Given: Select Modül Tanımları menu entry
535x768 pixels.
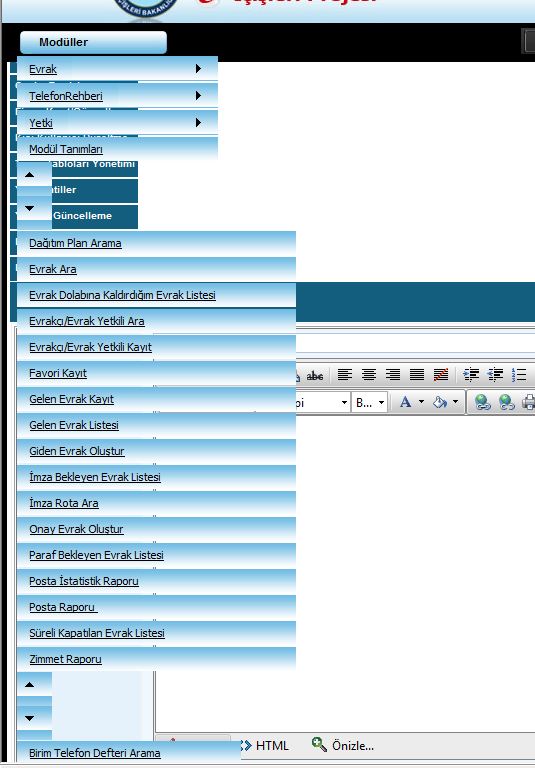Looking at the screenshot, I should click(x=117, y=148).
